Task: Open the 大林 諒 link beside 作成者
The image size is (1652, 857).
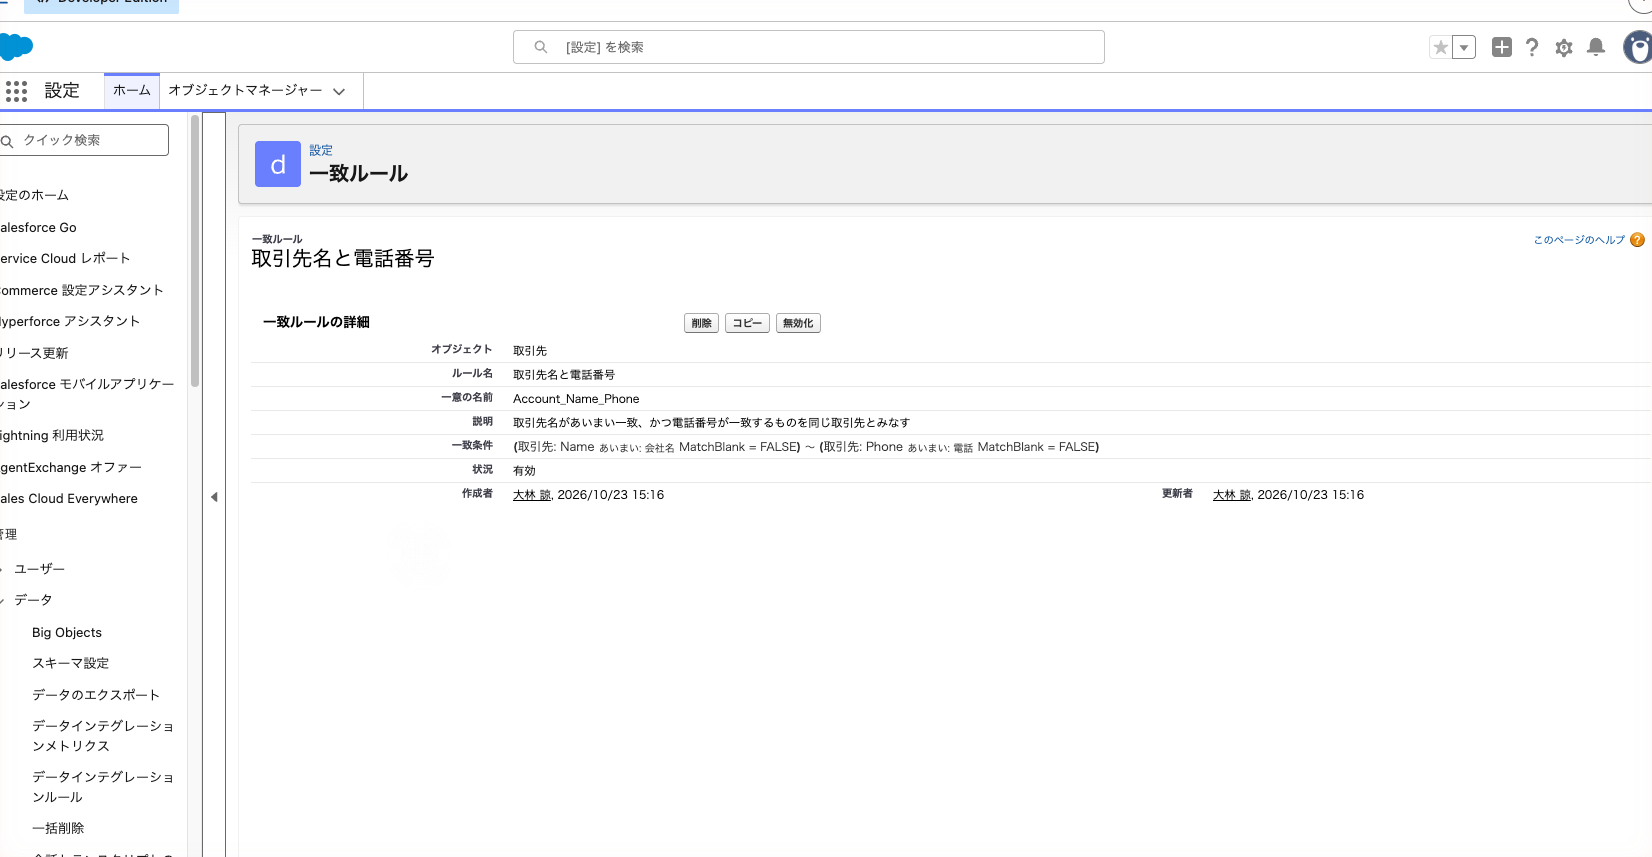Action: point(532,495)
